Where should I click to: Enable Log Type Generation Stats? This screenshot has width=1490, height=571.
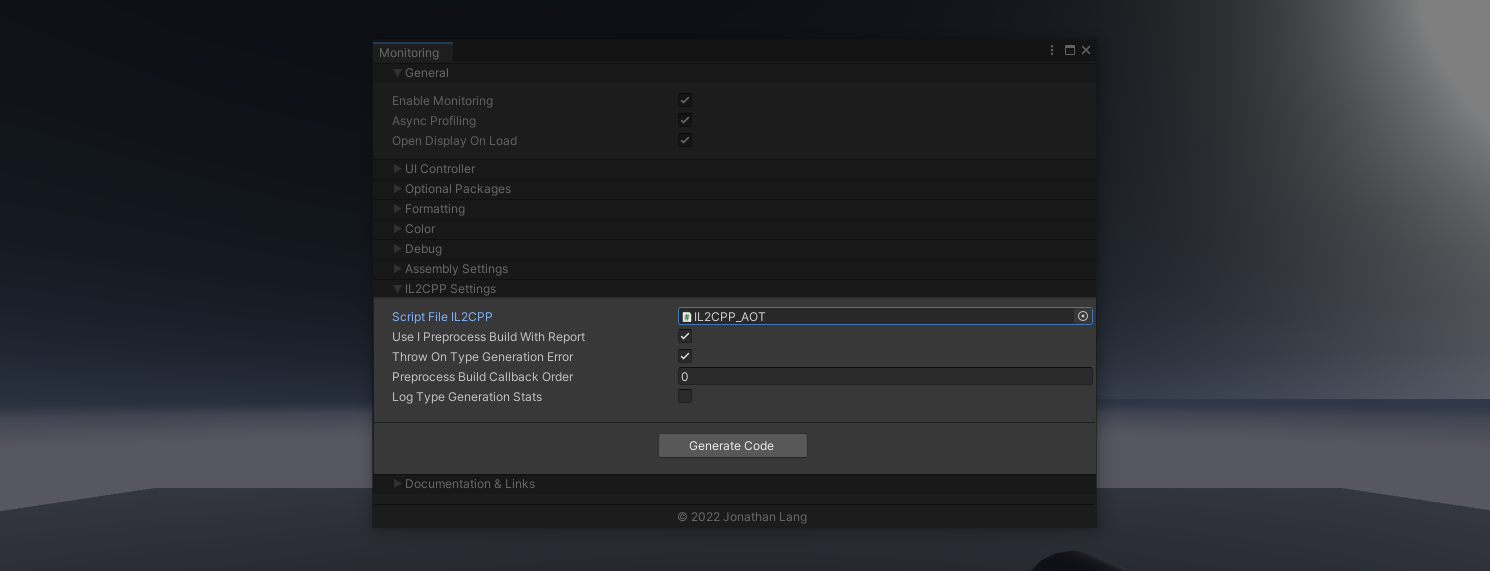(685, 396)
